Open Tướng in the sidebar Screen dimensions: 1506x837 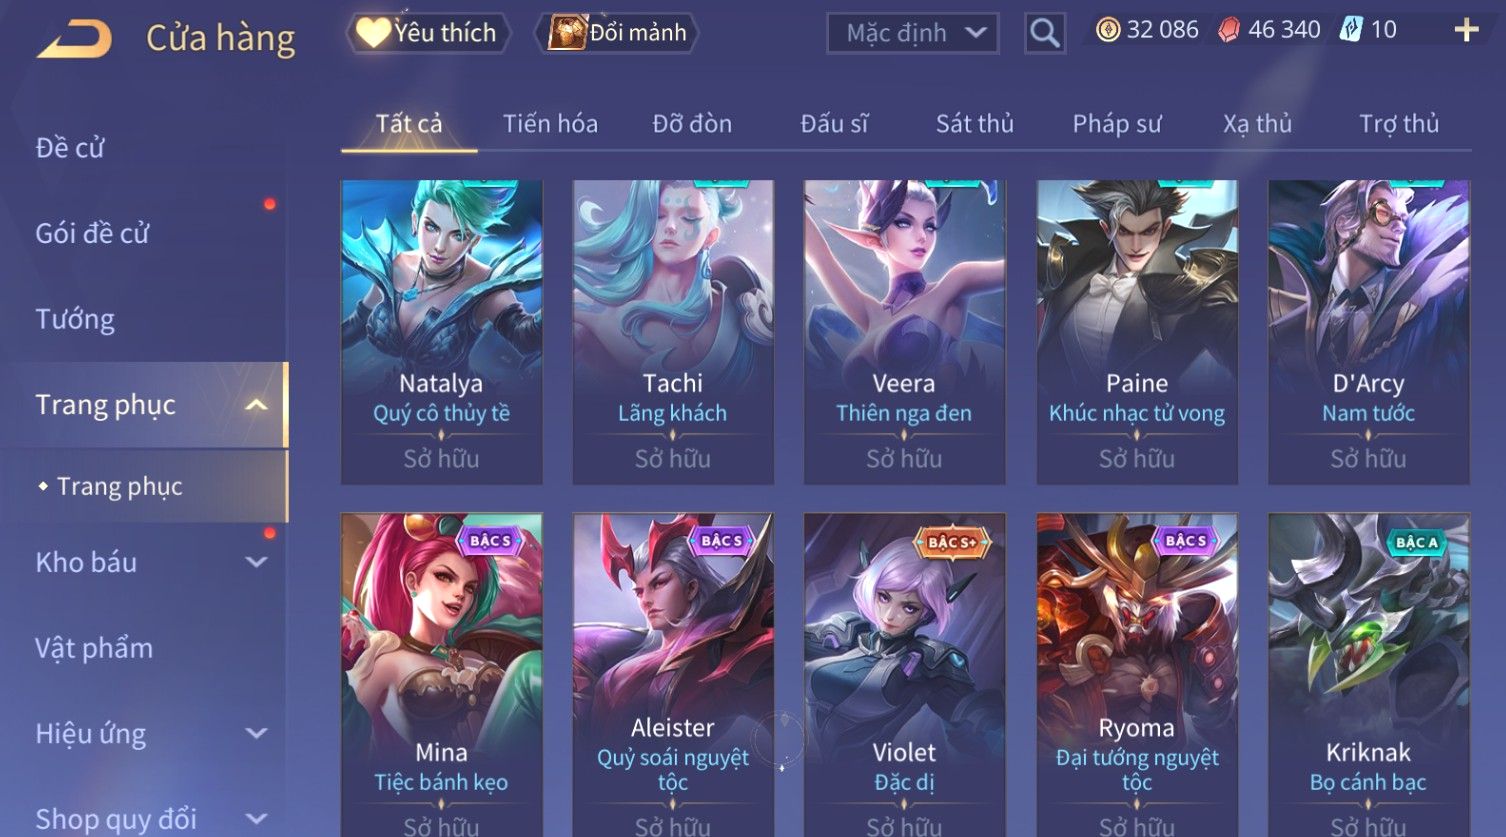(75, 319)
